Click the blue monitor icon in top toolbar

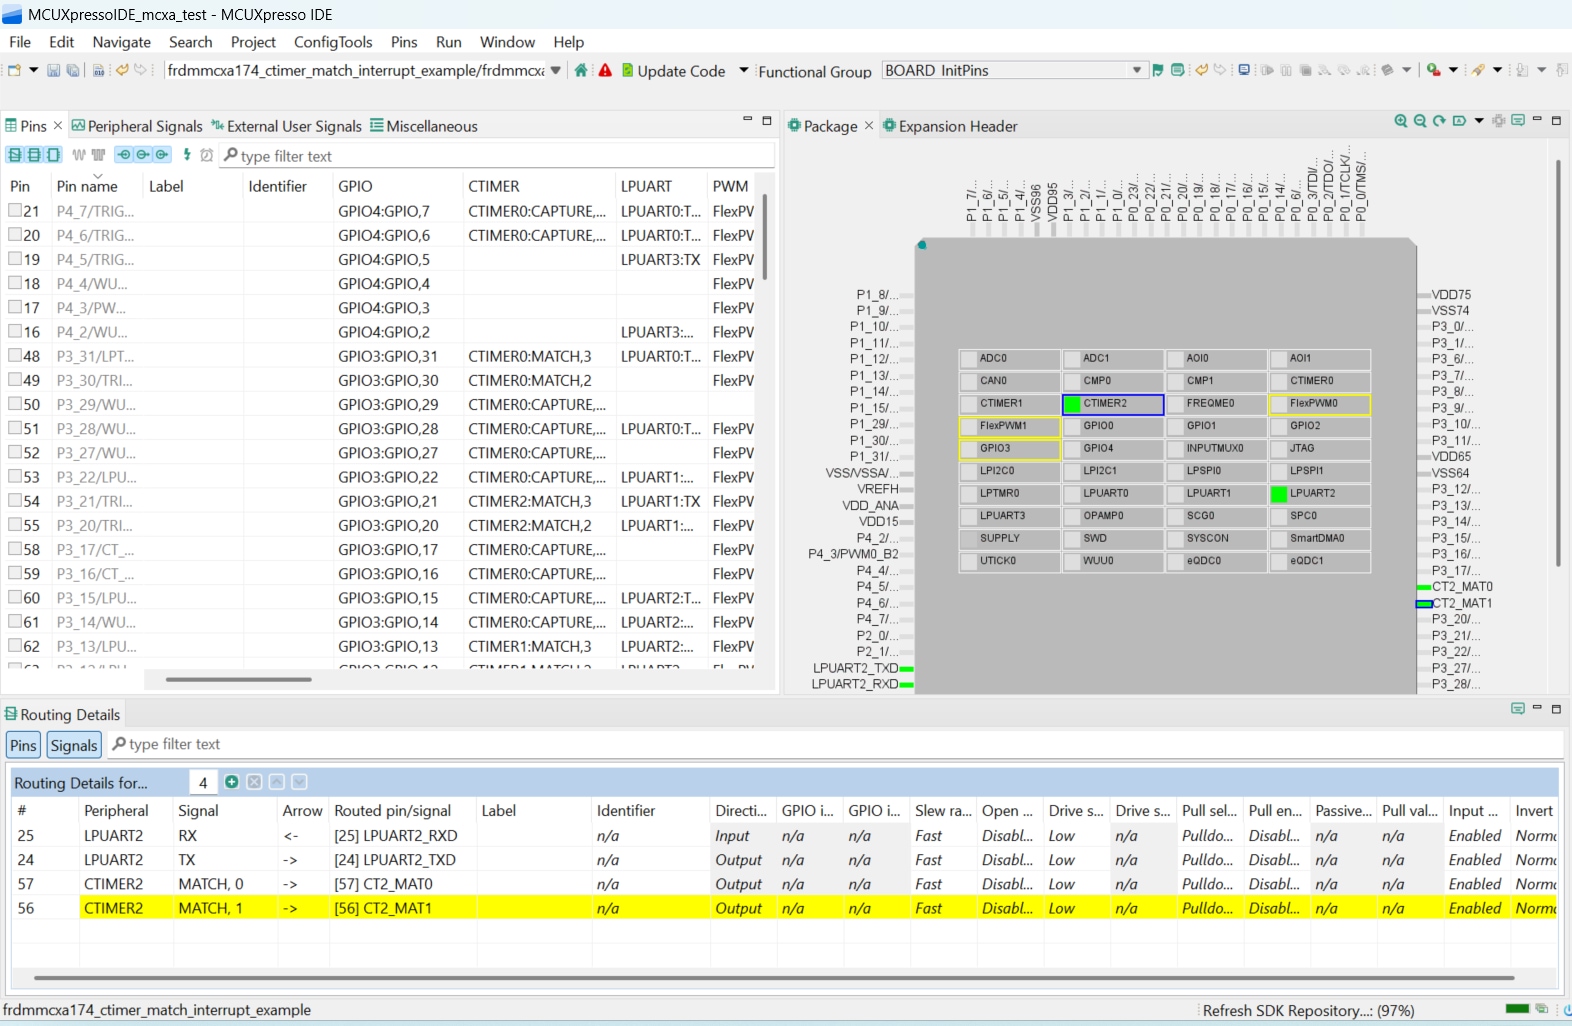[1244, 70]
